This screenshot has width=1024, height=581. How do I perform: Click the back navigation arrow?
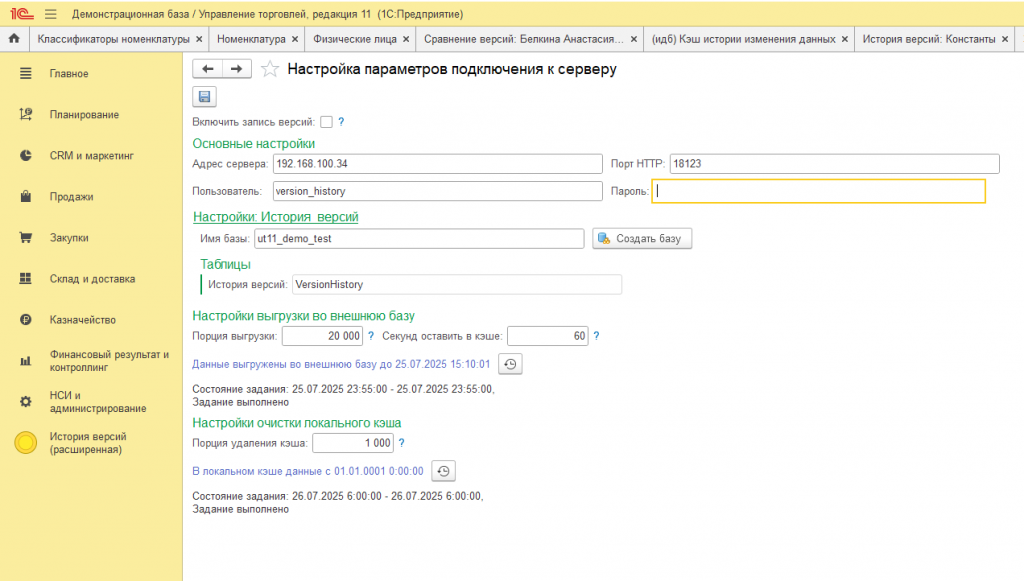point(207,69)
